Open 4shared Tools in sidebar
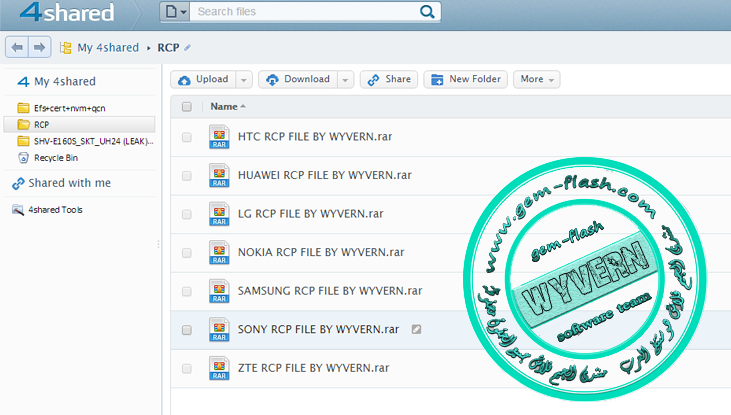Viewport: 731px width, 415px height. point(55,210)
